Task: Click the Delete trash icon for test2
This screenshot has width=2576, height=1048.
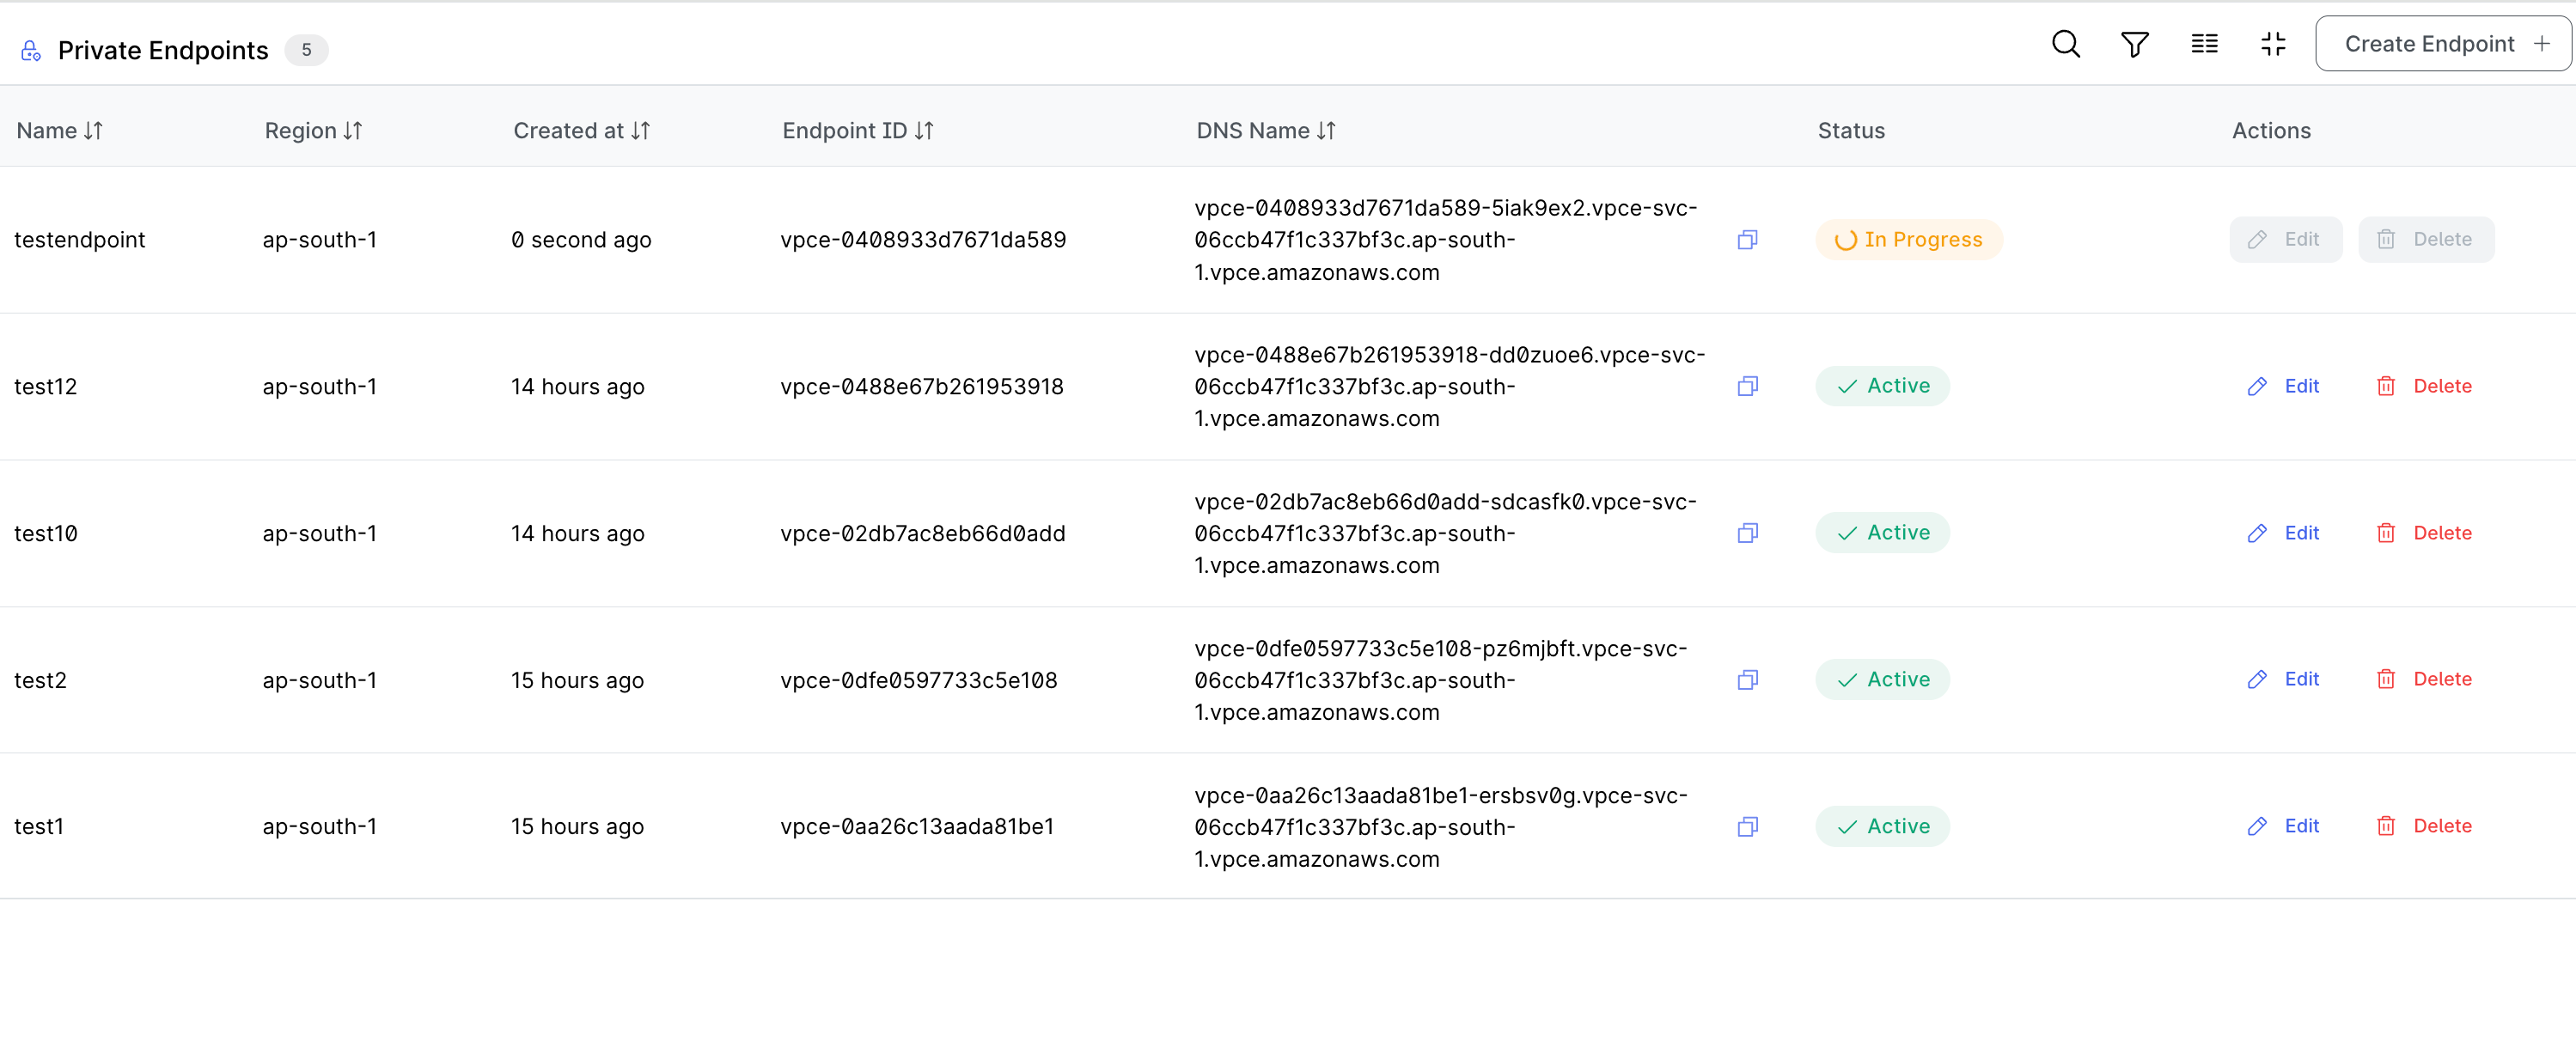Action: point(2386,679)
